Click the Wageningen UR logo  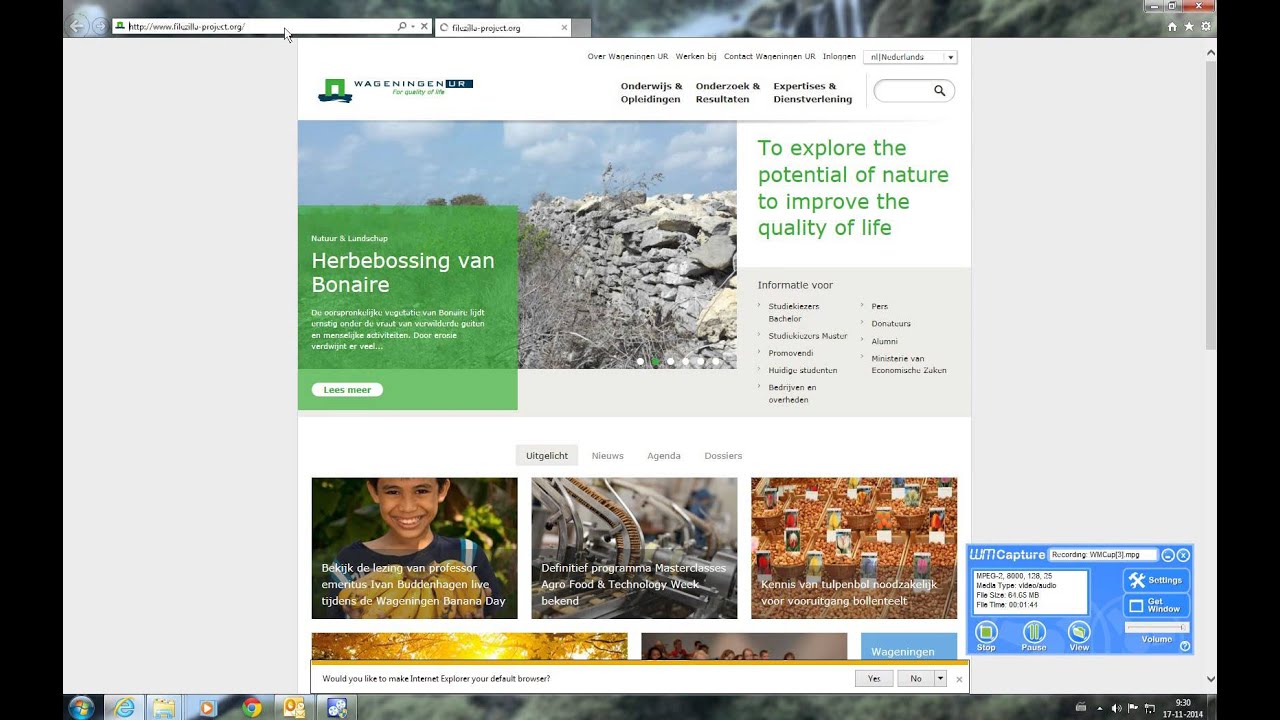[x=395, y=90]
